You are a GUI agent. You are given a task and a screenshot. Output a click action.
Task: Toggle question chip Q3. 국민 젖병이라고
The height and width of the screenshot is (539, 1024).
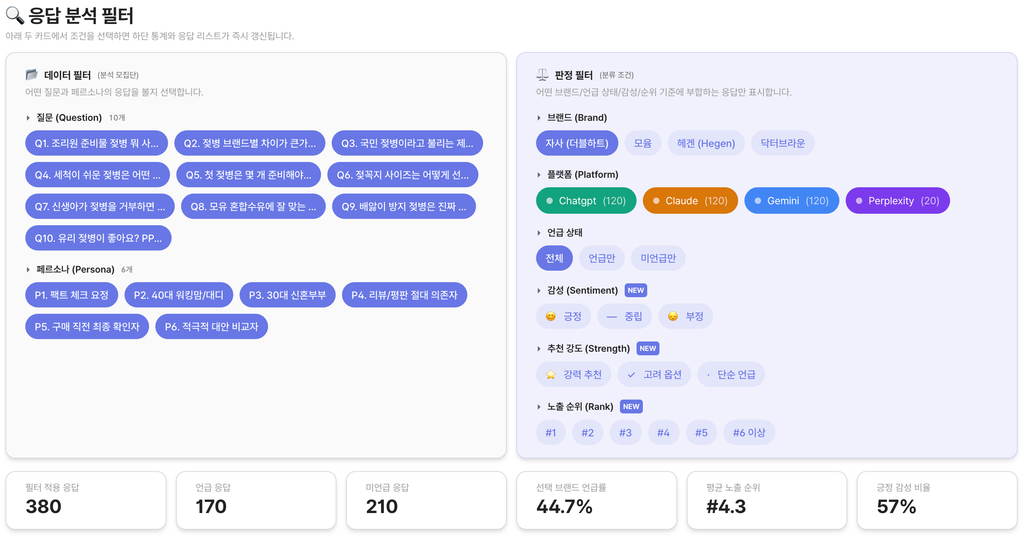click(x=408, y=143)
